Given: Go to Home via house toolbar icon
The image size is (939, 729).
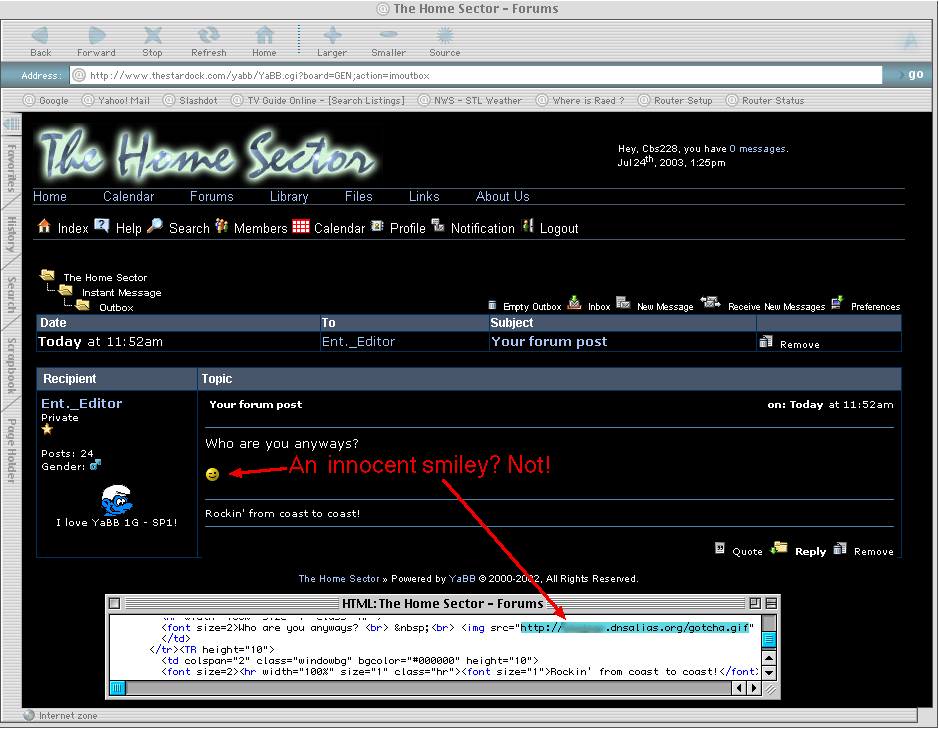Looking at the screenshot, I should (264, 37).
